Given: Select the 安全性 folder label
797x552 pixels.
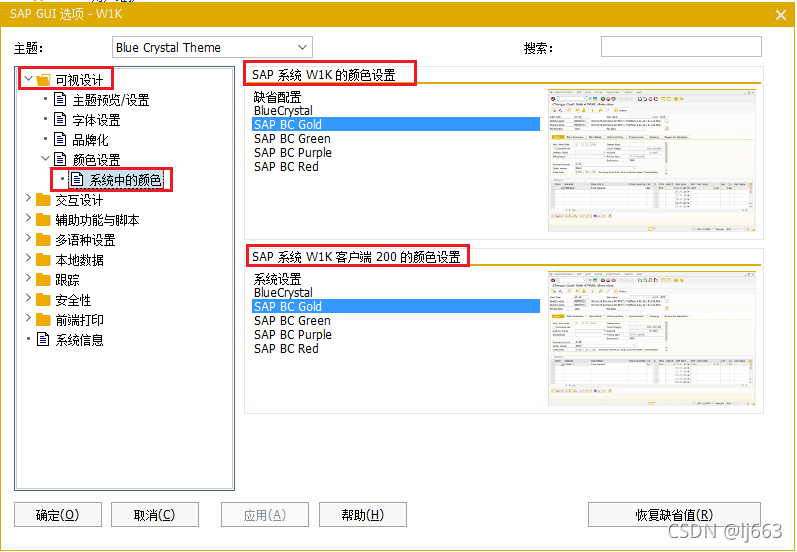Looking at the screenshot, I should tap(73, 300).
